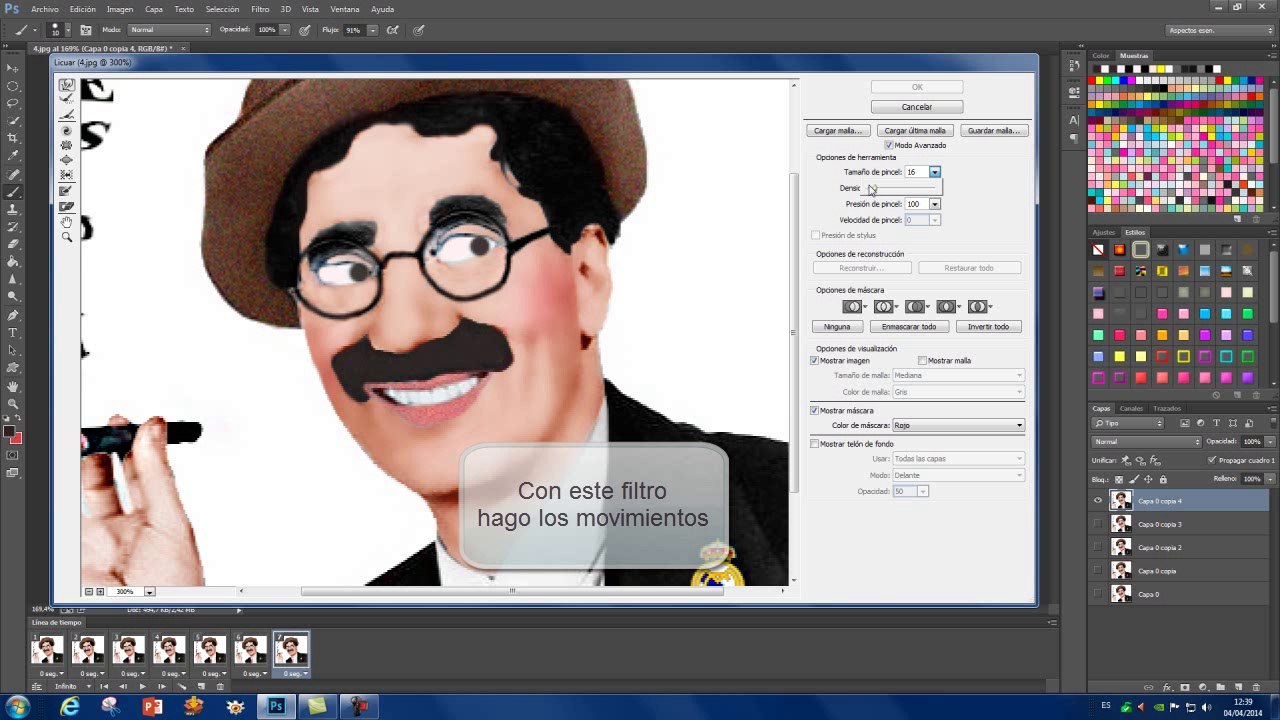Select the Crop tool
Image resolution: width=1280 pixels, height=720 pixels.
tap(13, 138)
